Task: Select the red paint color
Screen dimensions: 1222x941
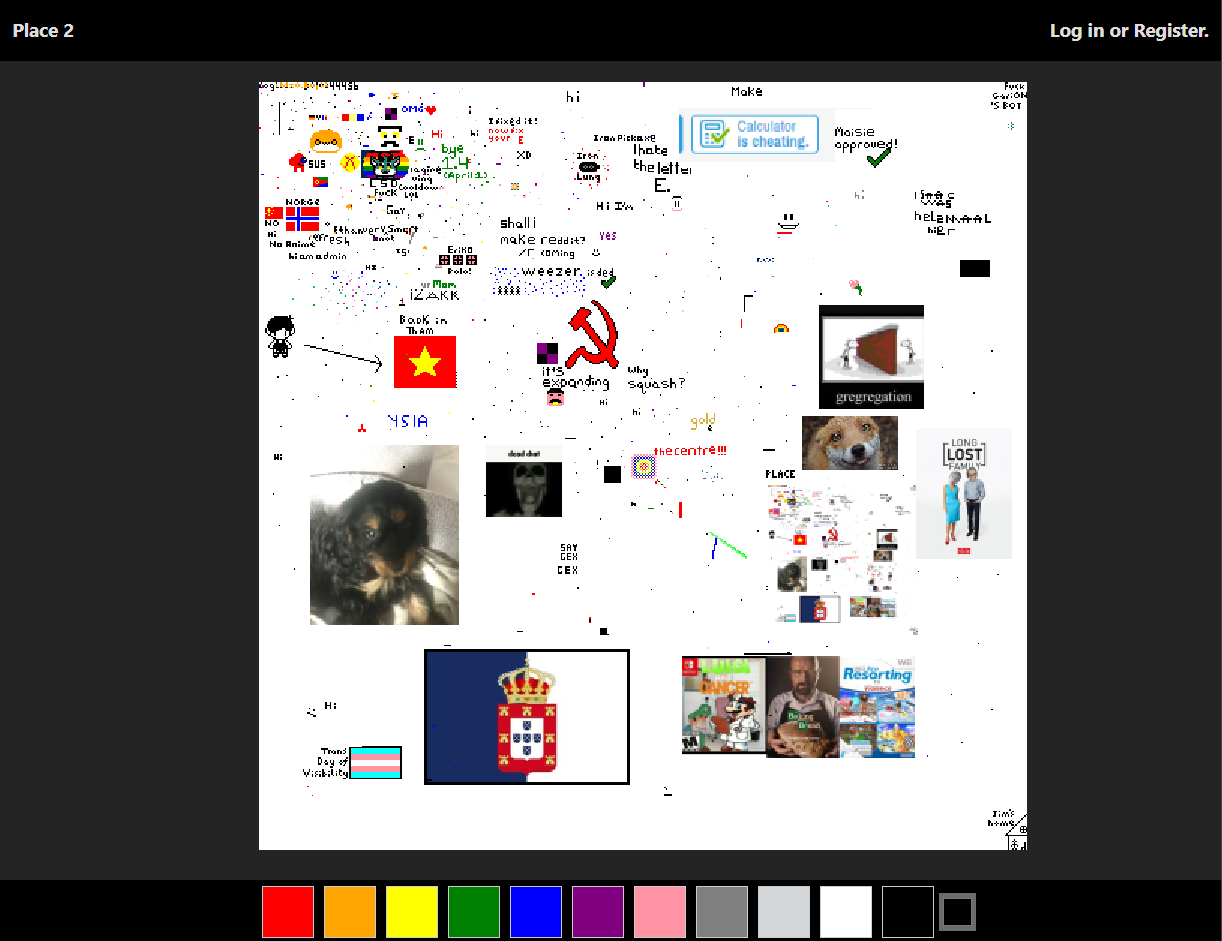Action: 288,911
